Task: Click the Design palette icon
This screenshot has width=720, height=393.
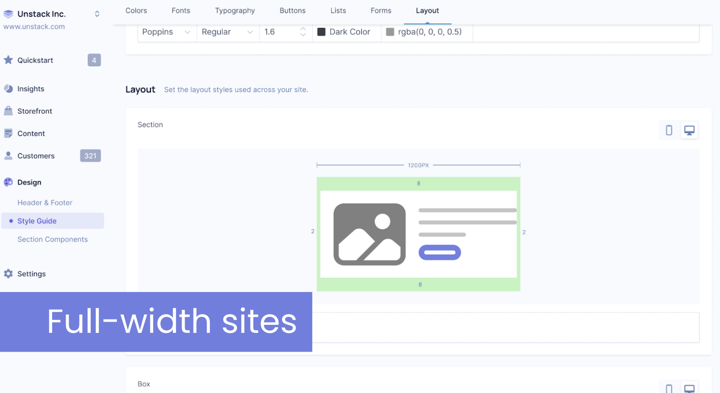Action: (8, 182)
